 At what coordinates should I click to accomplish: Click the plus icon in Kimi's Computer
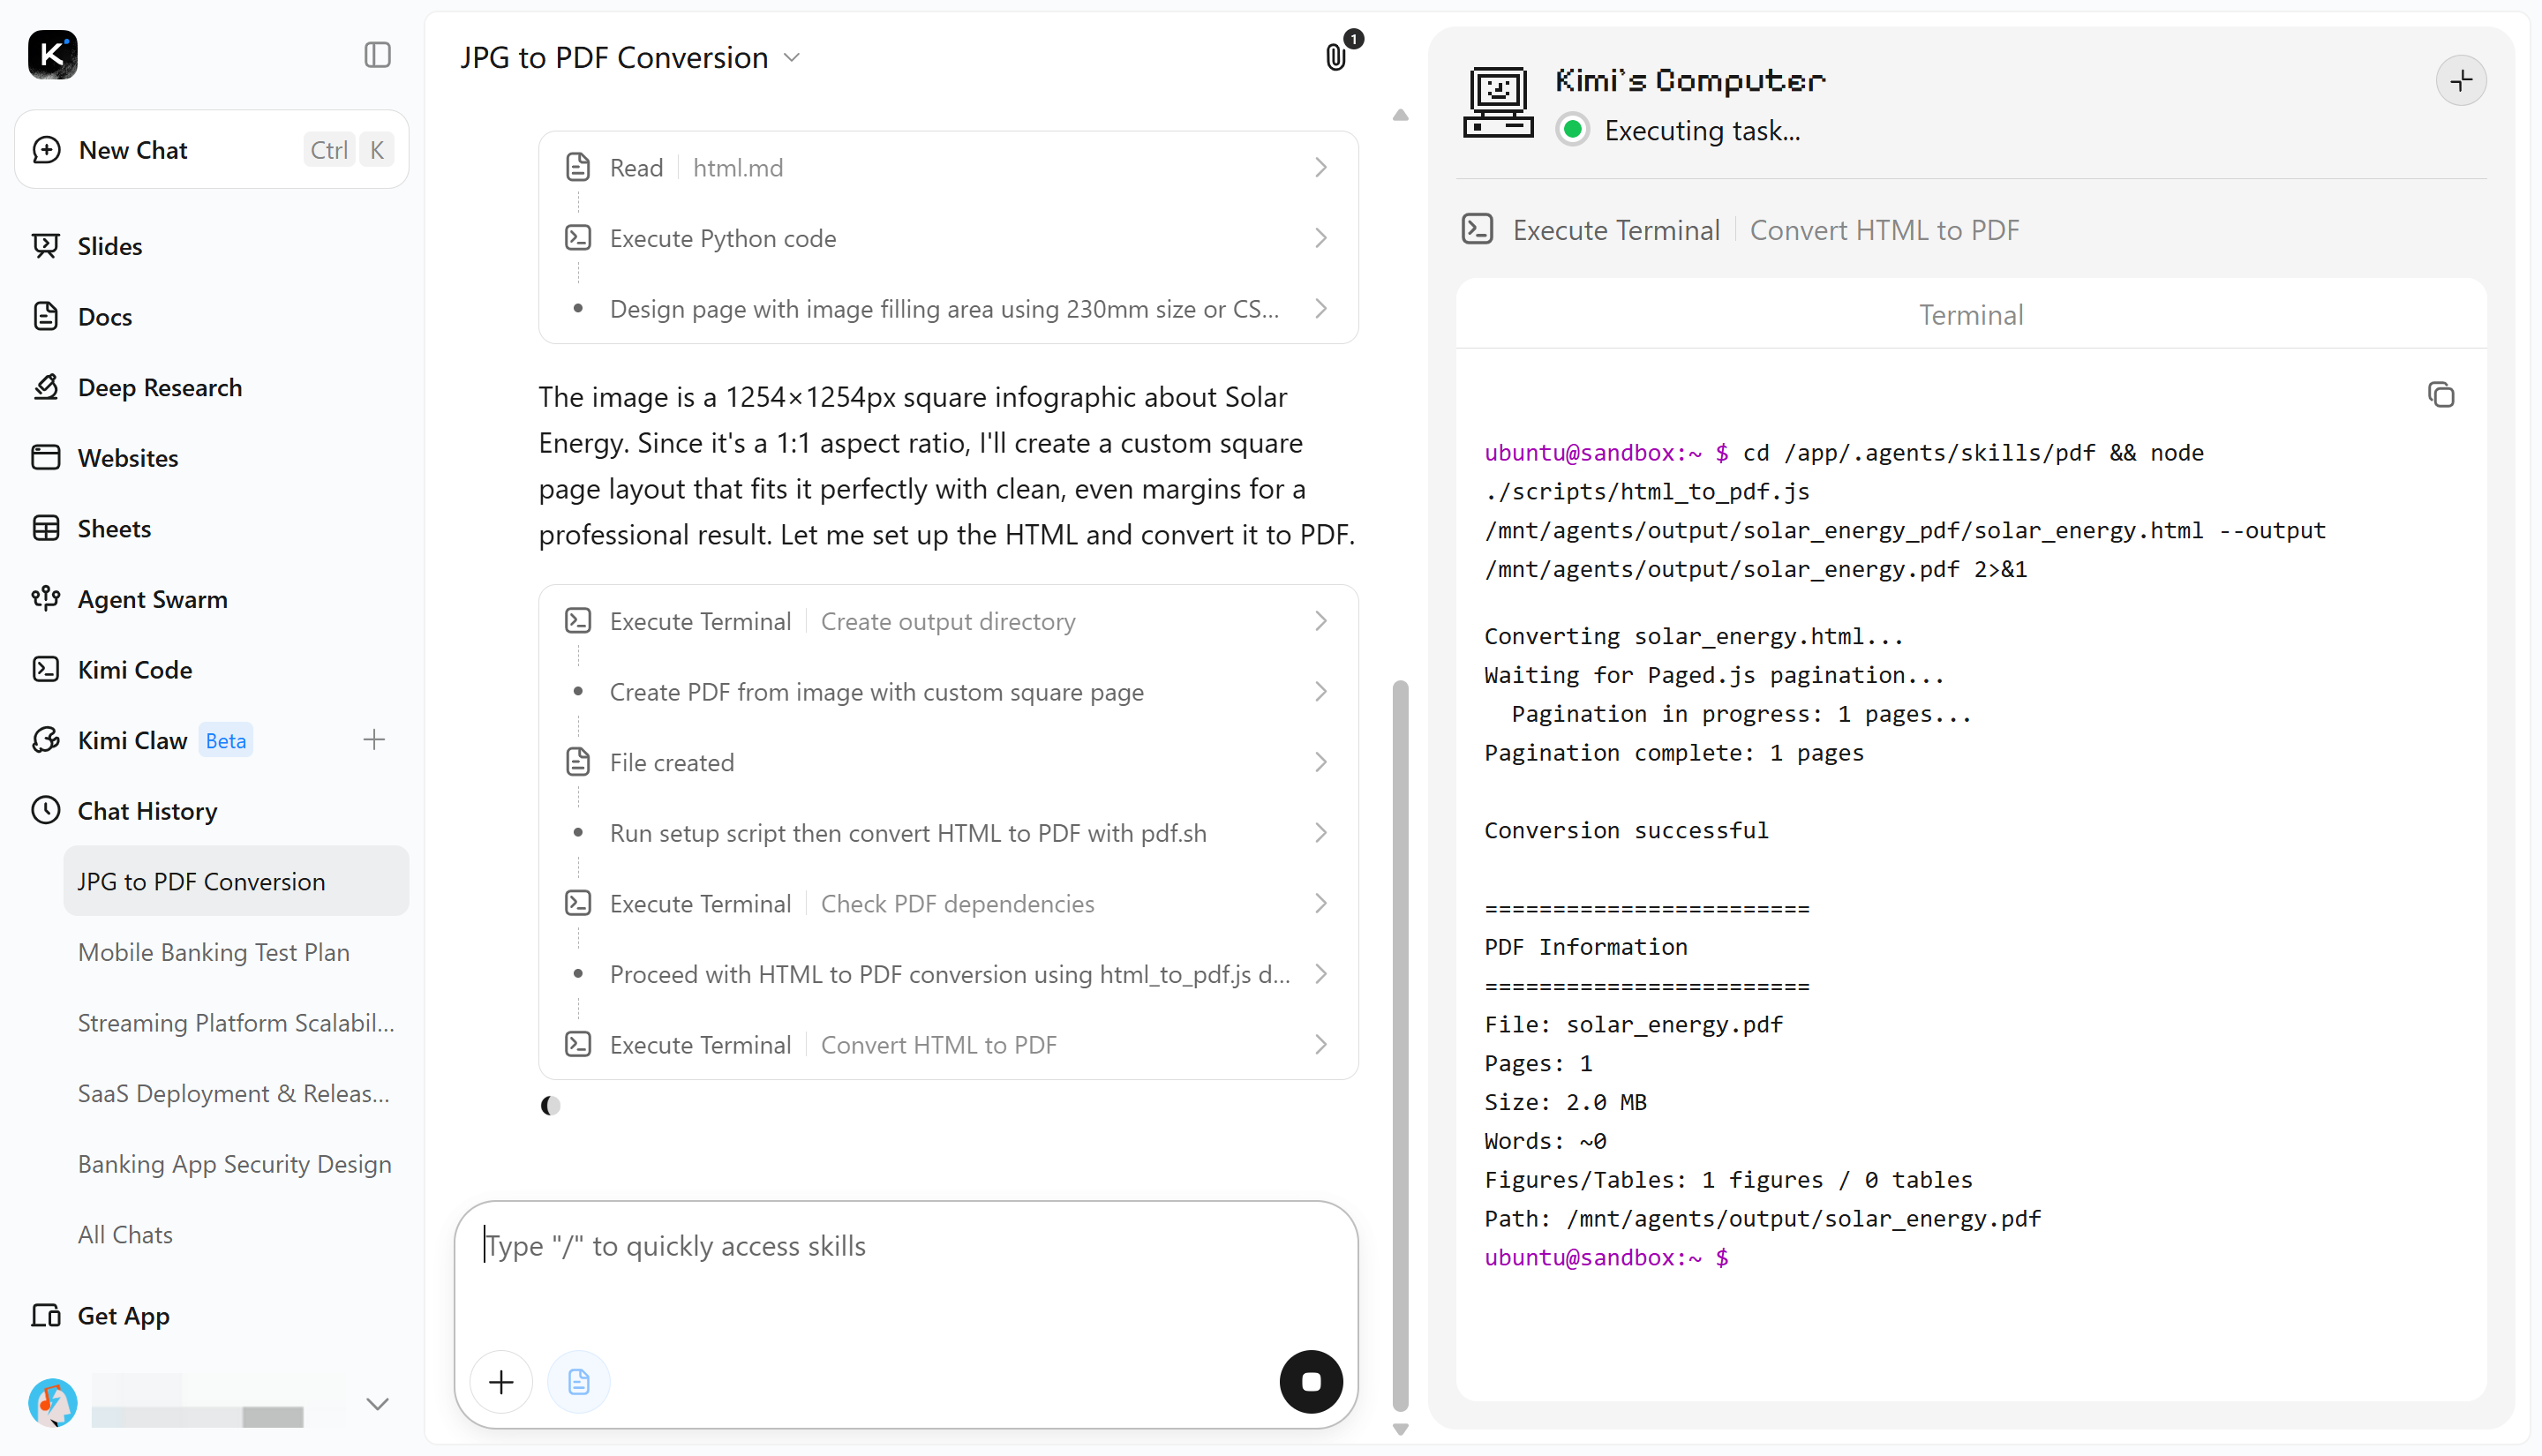point(2461,81)
